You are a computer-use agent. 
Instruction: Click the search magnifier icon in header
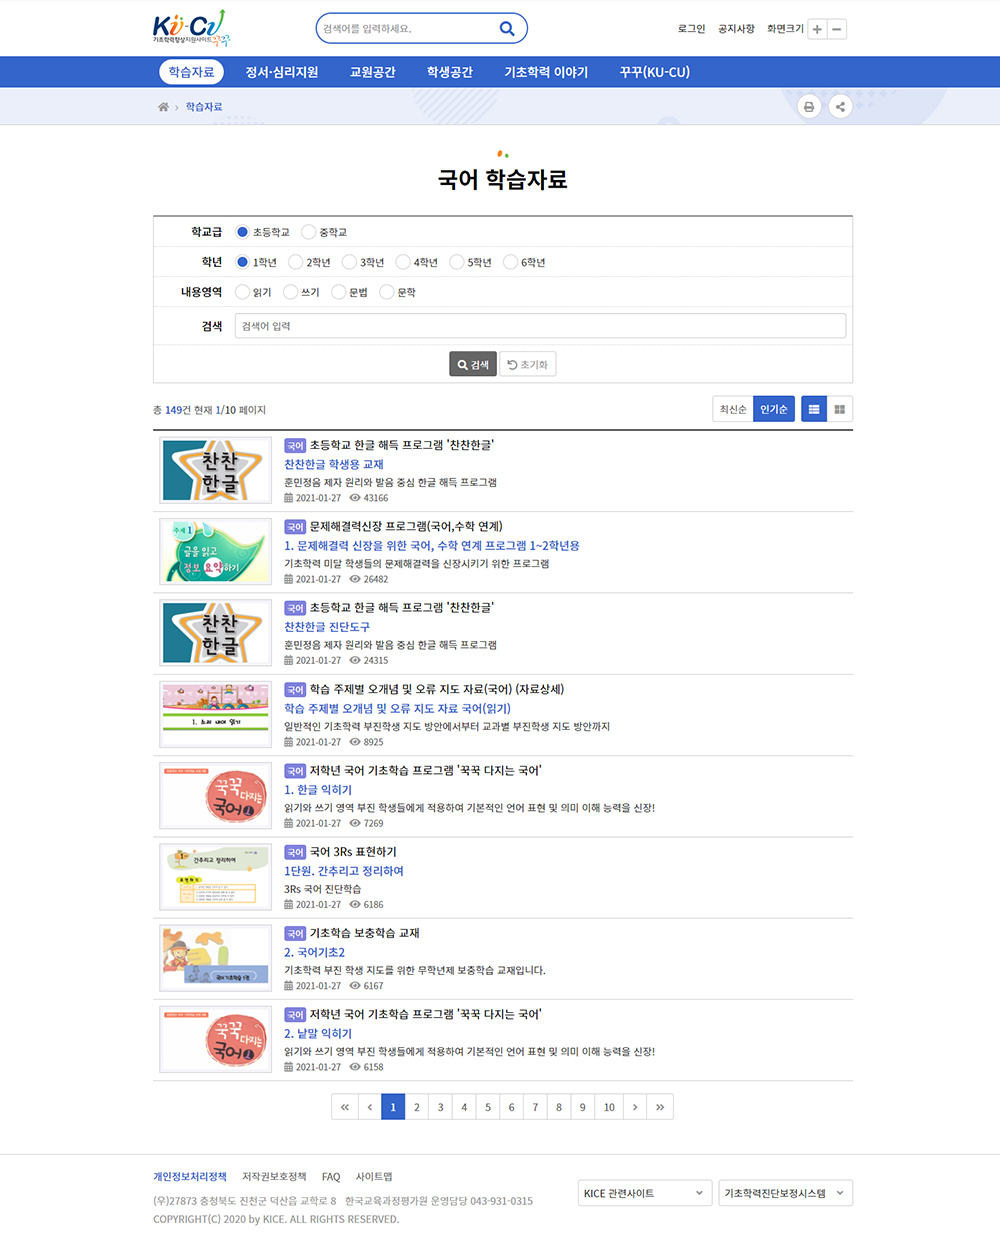click(x=507, y=29)
